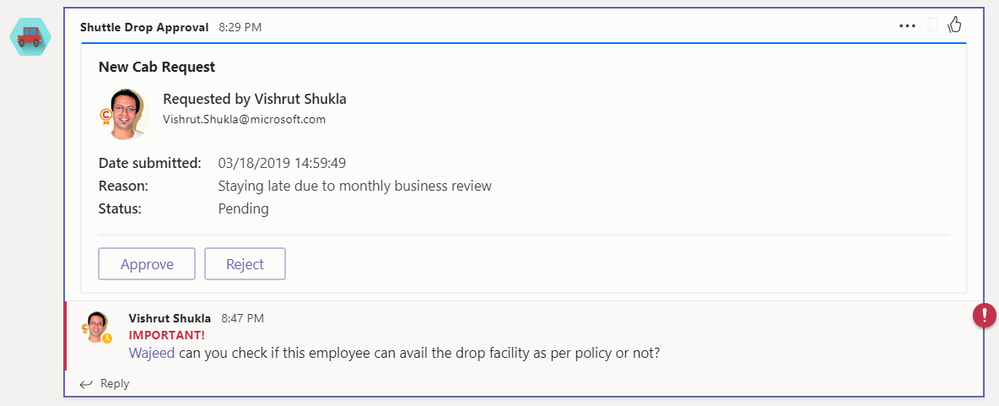This screenshot has width=999, height=406.
Task: Click the Shuttle Drop Approval sender name
Action: tap(144, 27)
